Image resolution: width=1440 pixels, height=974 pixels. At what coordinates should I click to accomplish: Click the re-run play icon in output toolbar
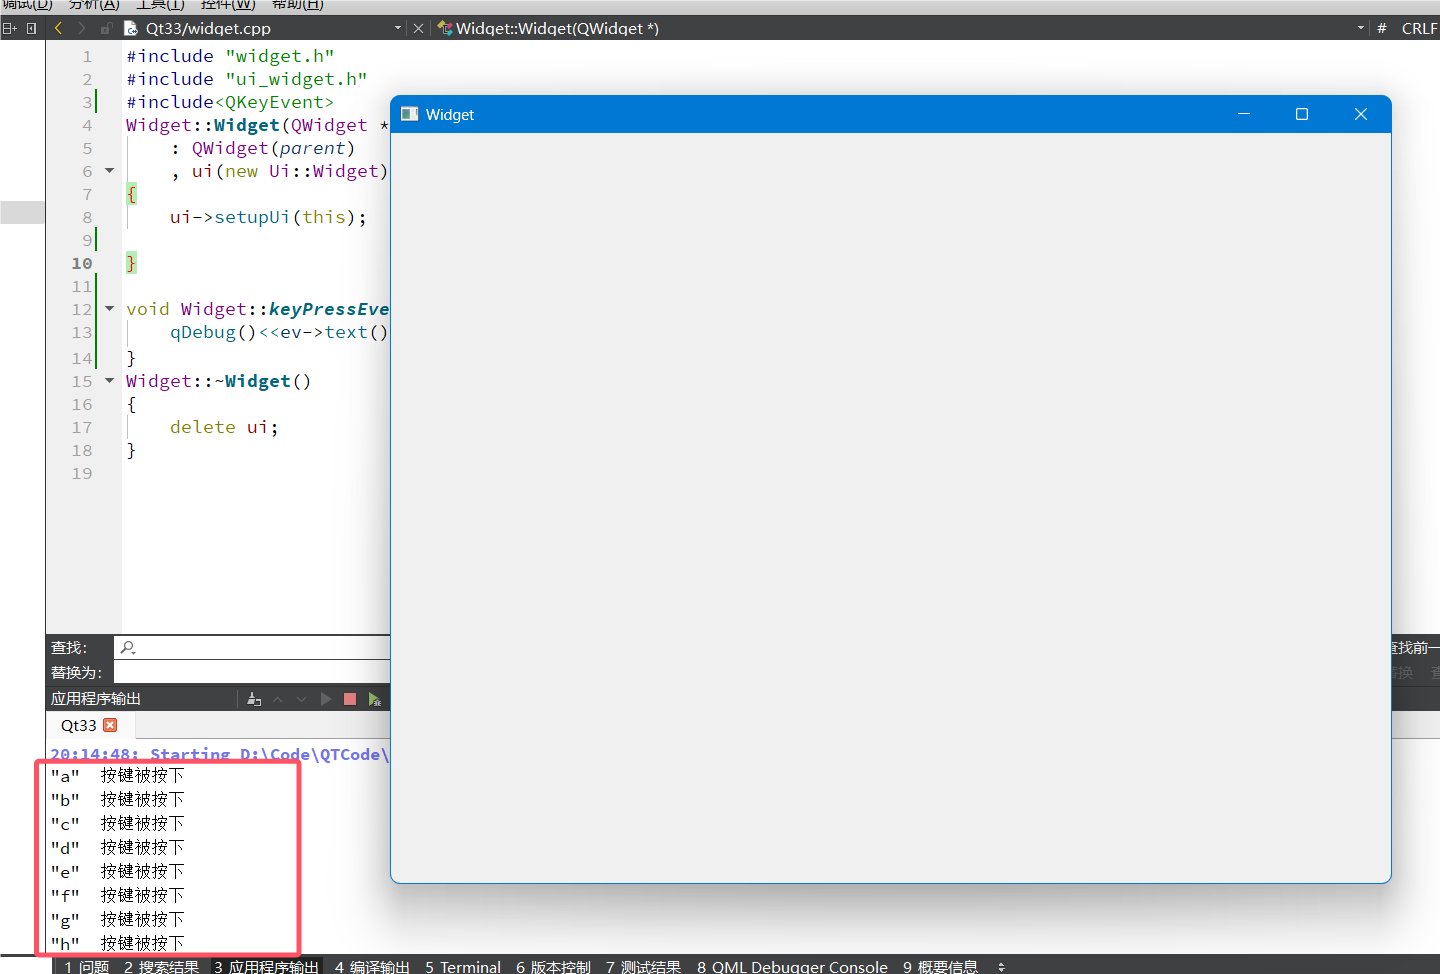pyautogui.click(x=326, y=699)
